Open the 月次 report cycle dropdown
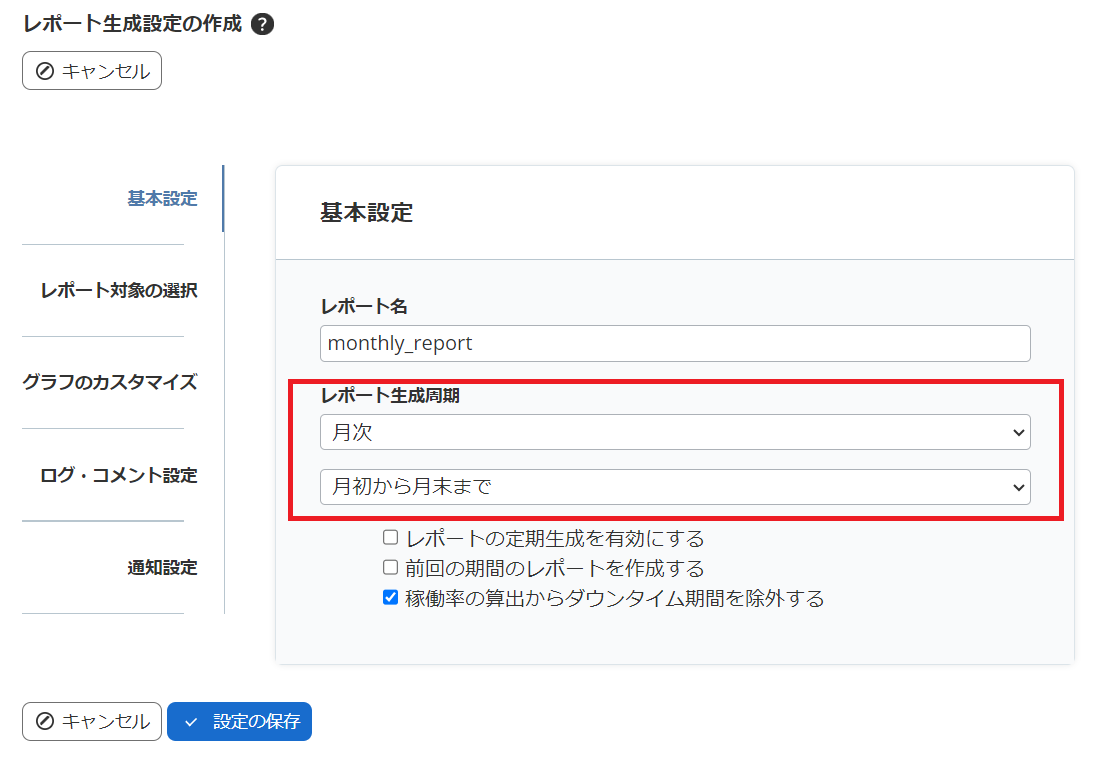The height and width of the screenshot is (759, 1102). coord(675,432)
